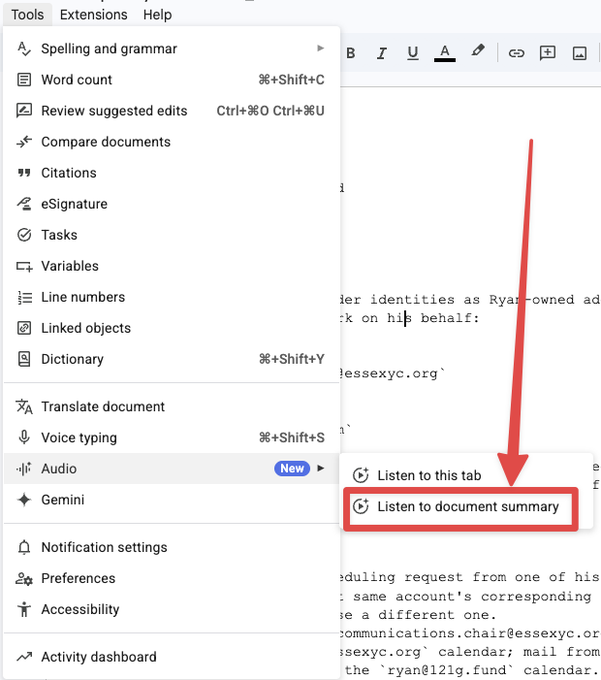Open the Tools menu
Image resolution: width=601 pixels, height=680 pixels.
coord(27,14)
